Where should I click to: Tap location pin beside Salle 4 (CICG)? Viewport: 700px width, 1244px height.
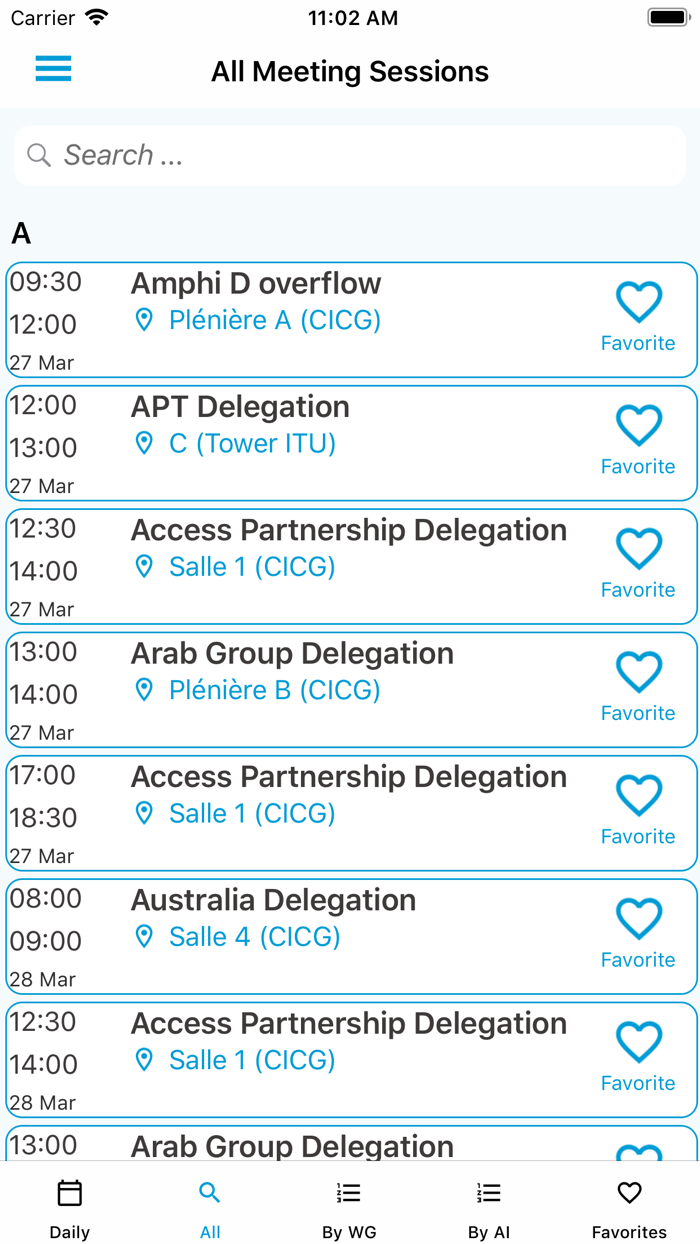(x=145, y=937)
